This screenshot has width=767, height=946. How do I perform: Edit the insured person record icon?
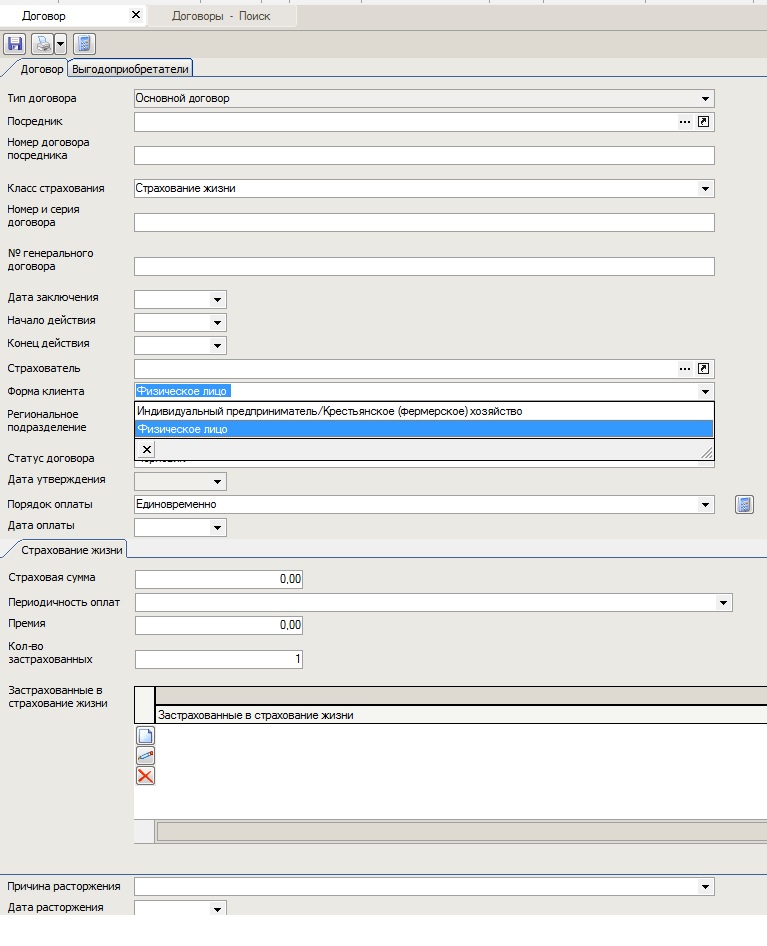coord(146,756)
